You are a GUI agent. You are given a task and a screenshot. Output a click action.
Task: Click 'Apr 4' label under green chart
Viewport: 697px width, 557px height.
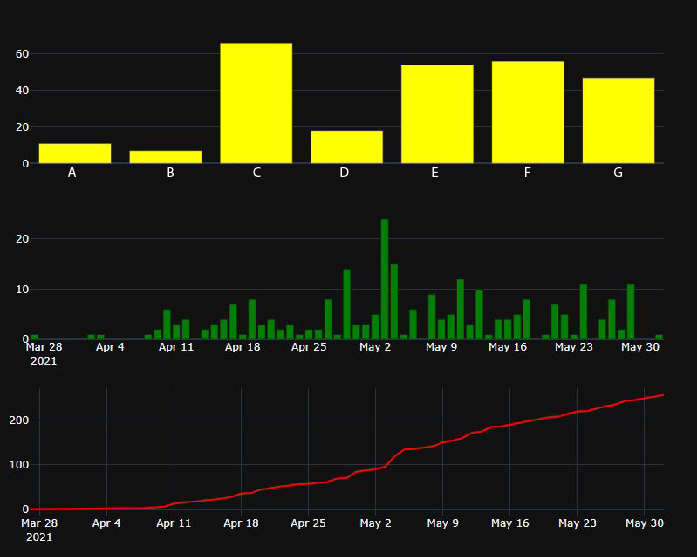point(110,347)
